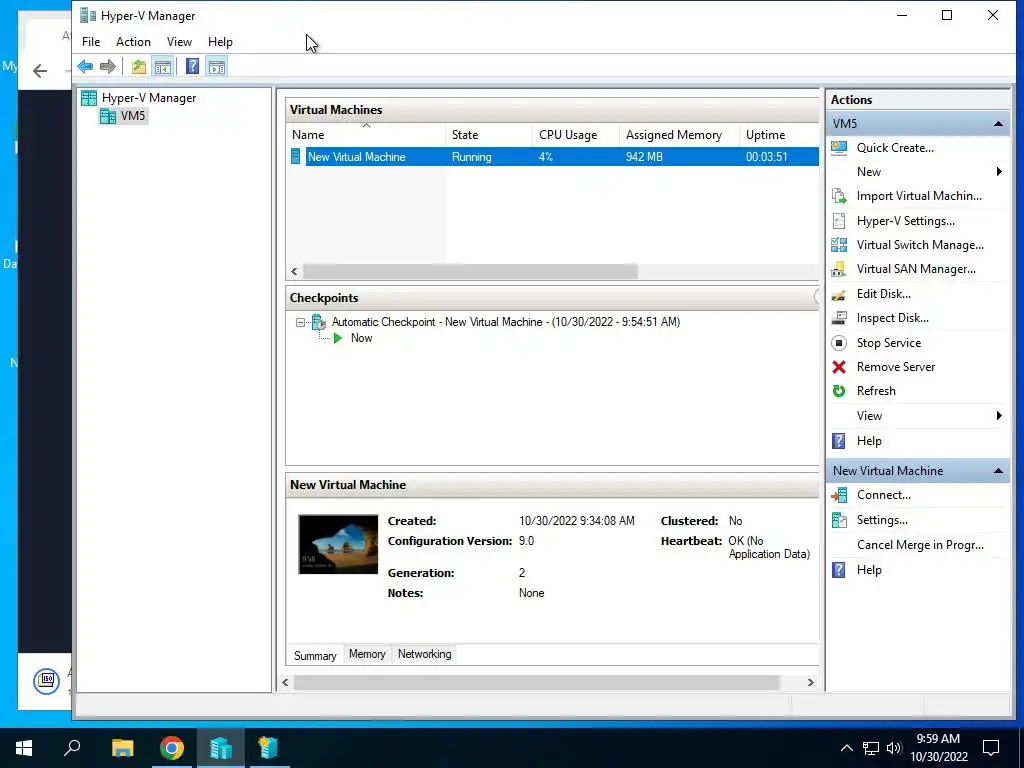The width and height of the screenshot is (1024, 768).
Task: Sort by the State column header
Action: click(489, 135)
